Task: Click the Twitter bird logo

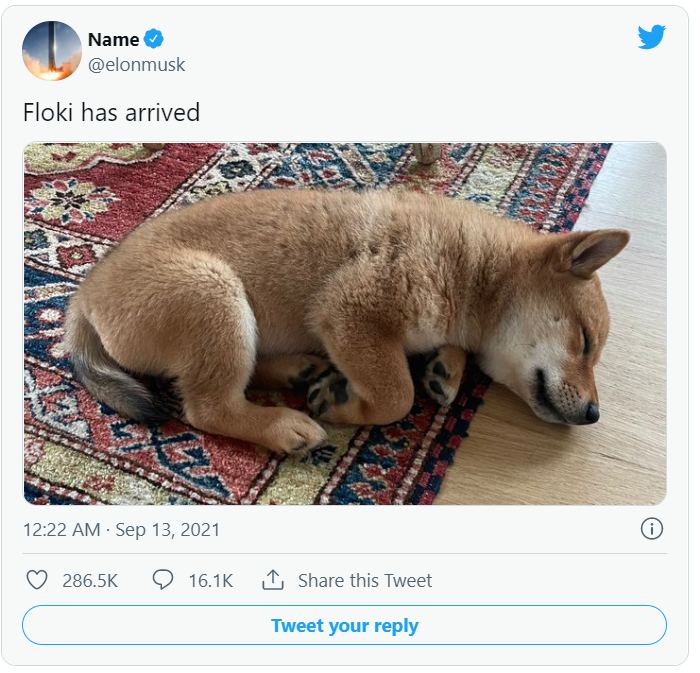Action: click(651, 37)
